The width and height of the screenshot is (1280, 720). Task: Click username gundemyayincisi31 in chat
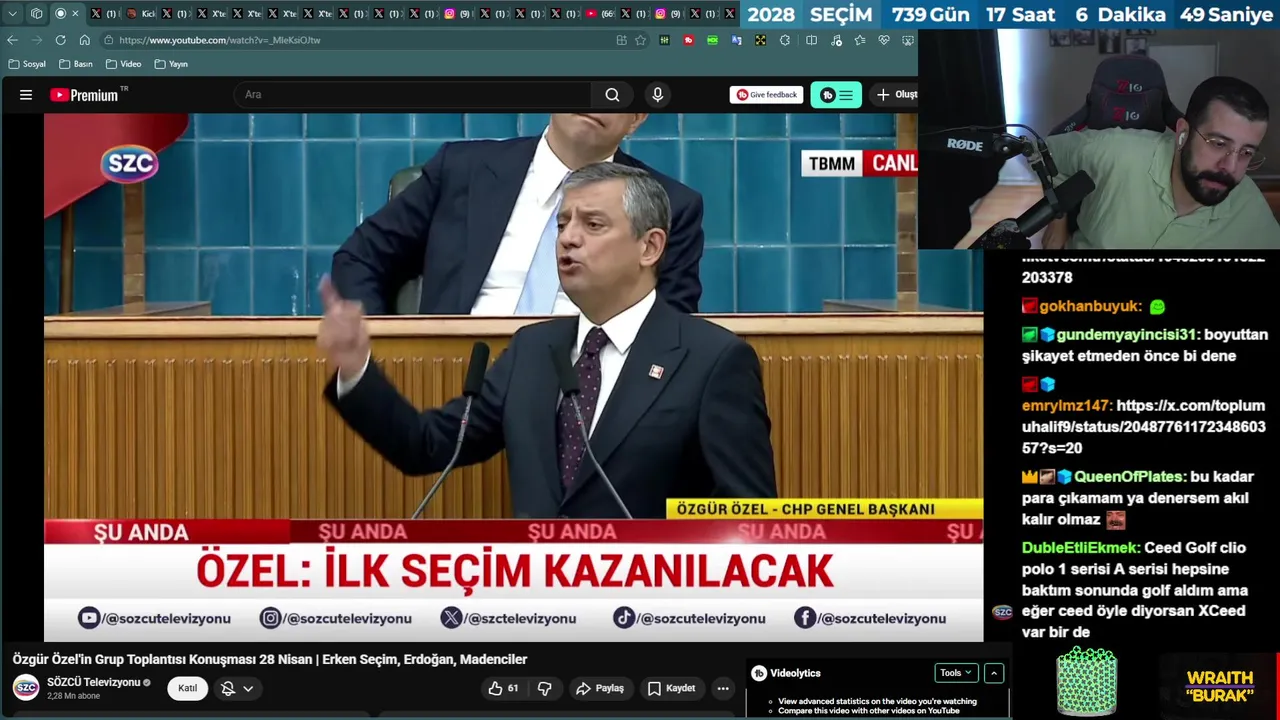pyautogui.click(x=1126, y=335)
